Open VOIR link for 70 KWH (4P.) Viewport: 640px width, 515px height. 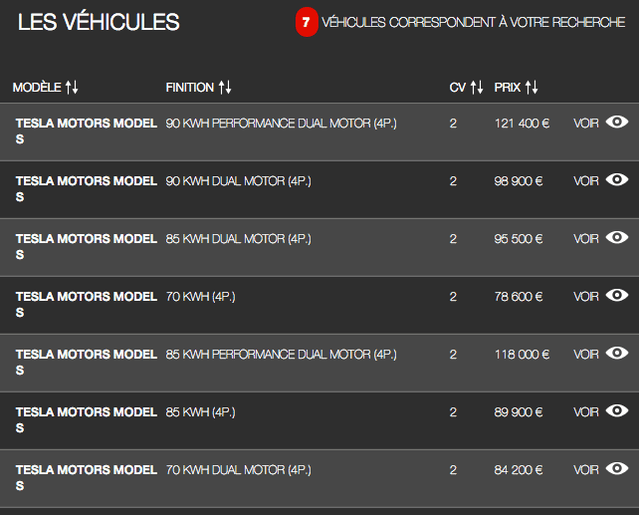[586, 297]
